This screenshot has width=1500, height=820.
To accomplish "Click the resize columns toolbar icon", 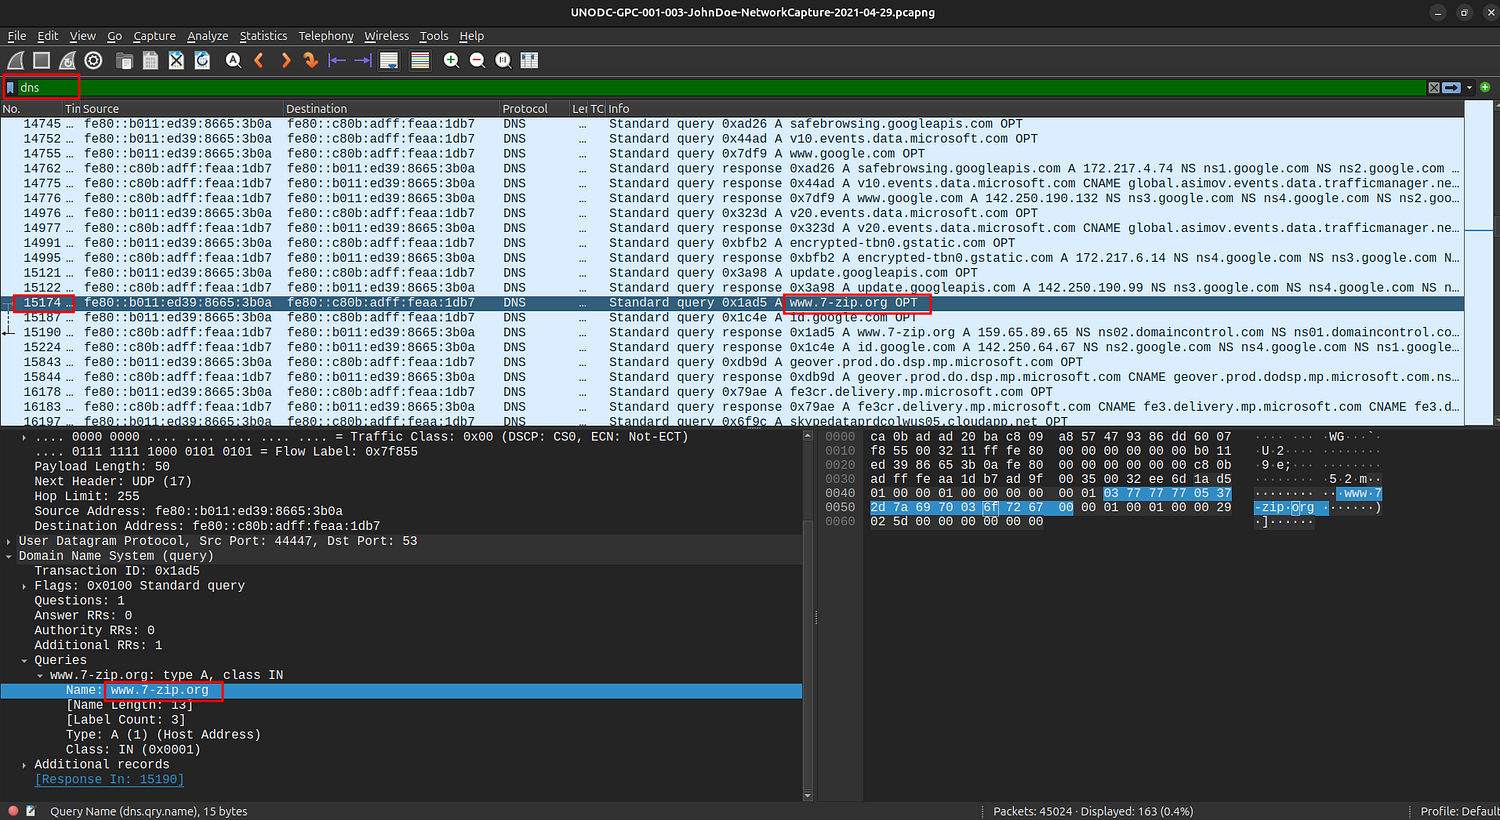I will coord(529,61).
